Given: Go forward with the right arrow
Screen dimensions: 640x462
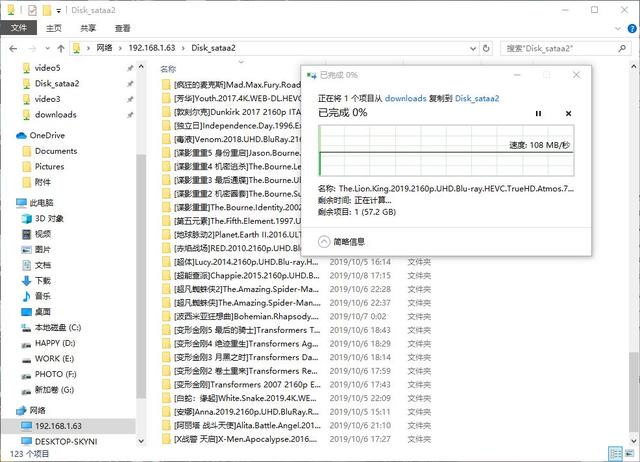Looking at the screenshot, I should pyautogui.click(x=32, y=49).
